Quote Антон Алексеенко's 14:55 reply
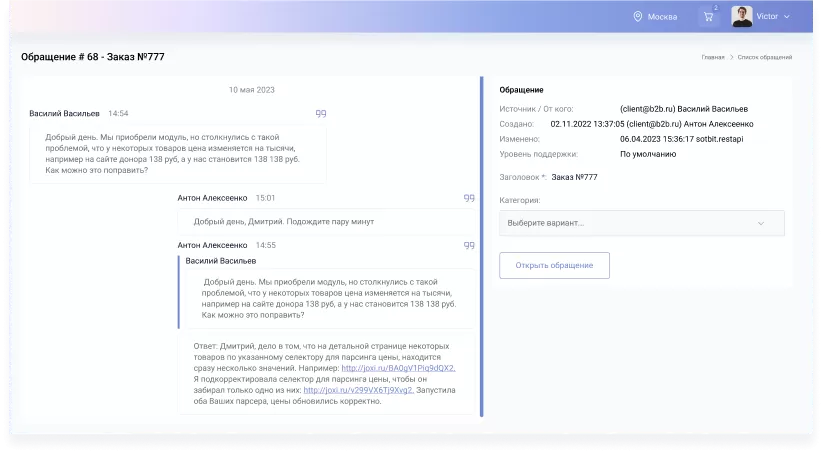The image size is (824, 455). coord(469,245)
